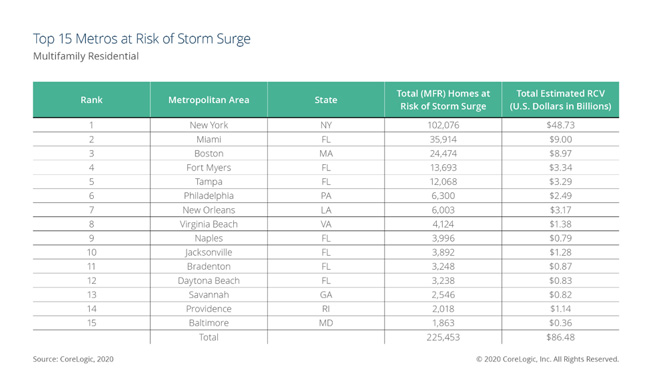Click Boston's homes value 24,474

pyautogui.click(x=443, y=153)
